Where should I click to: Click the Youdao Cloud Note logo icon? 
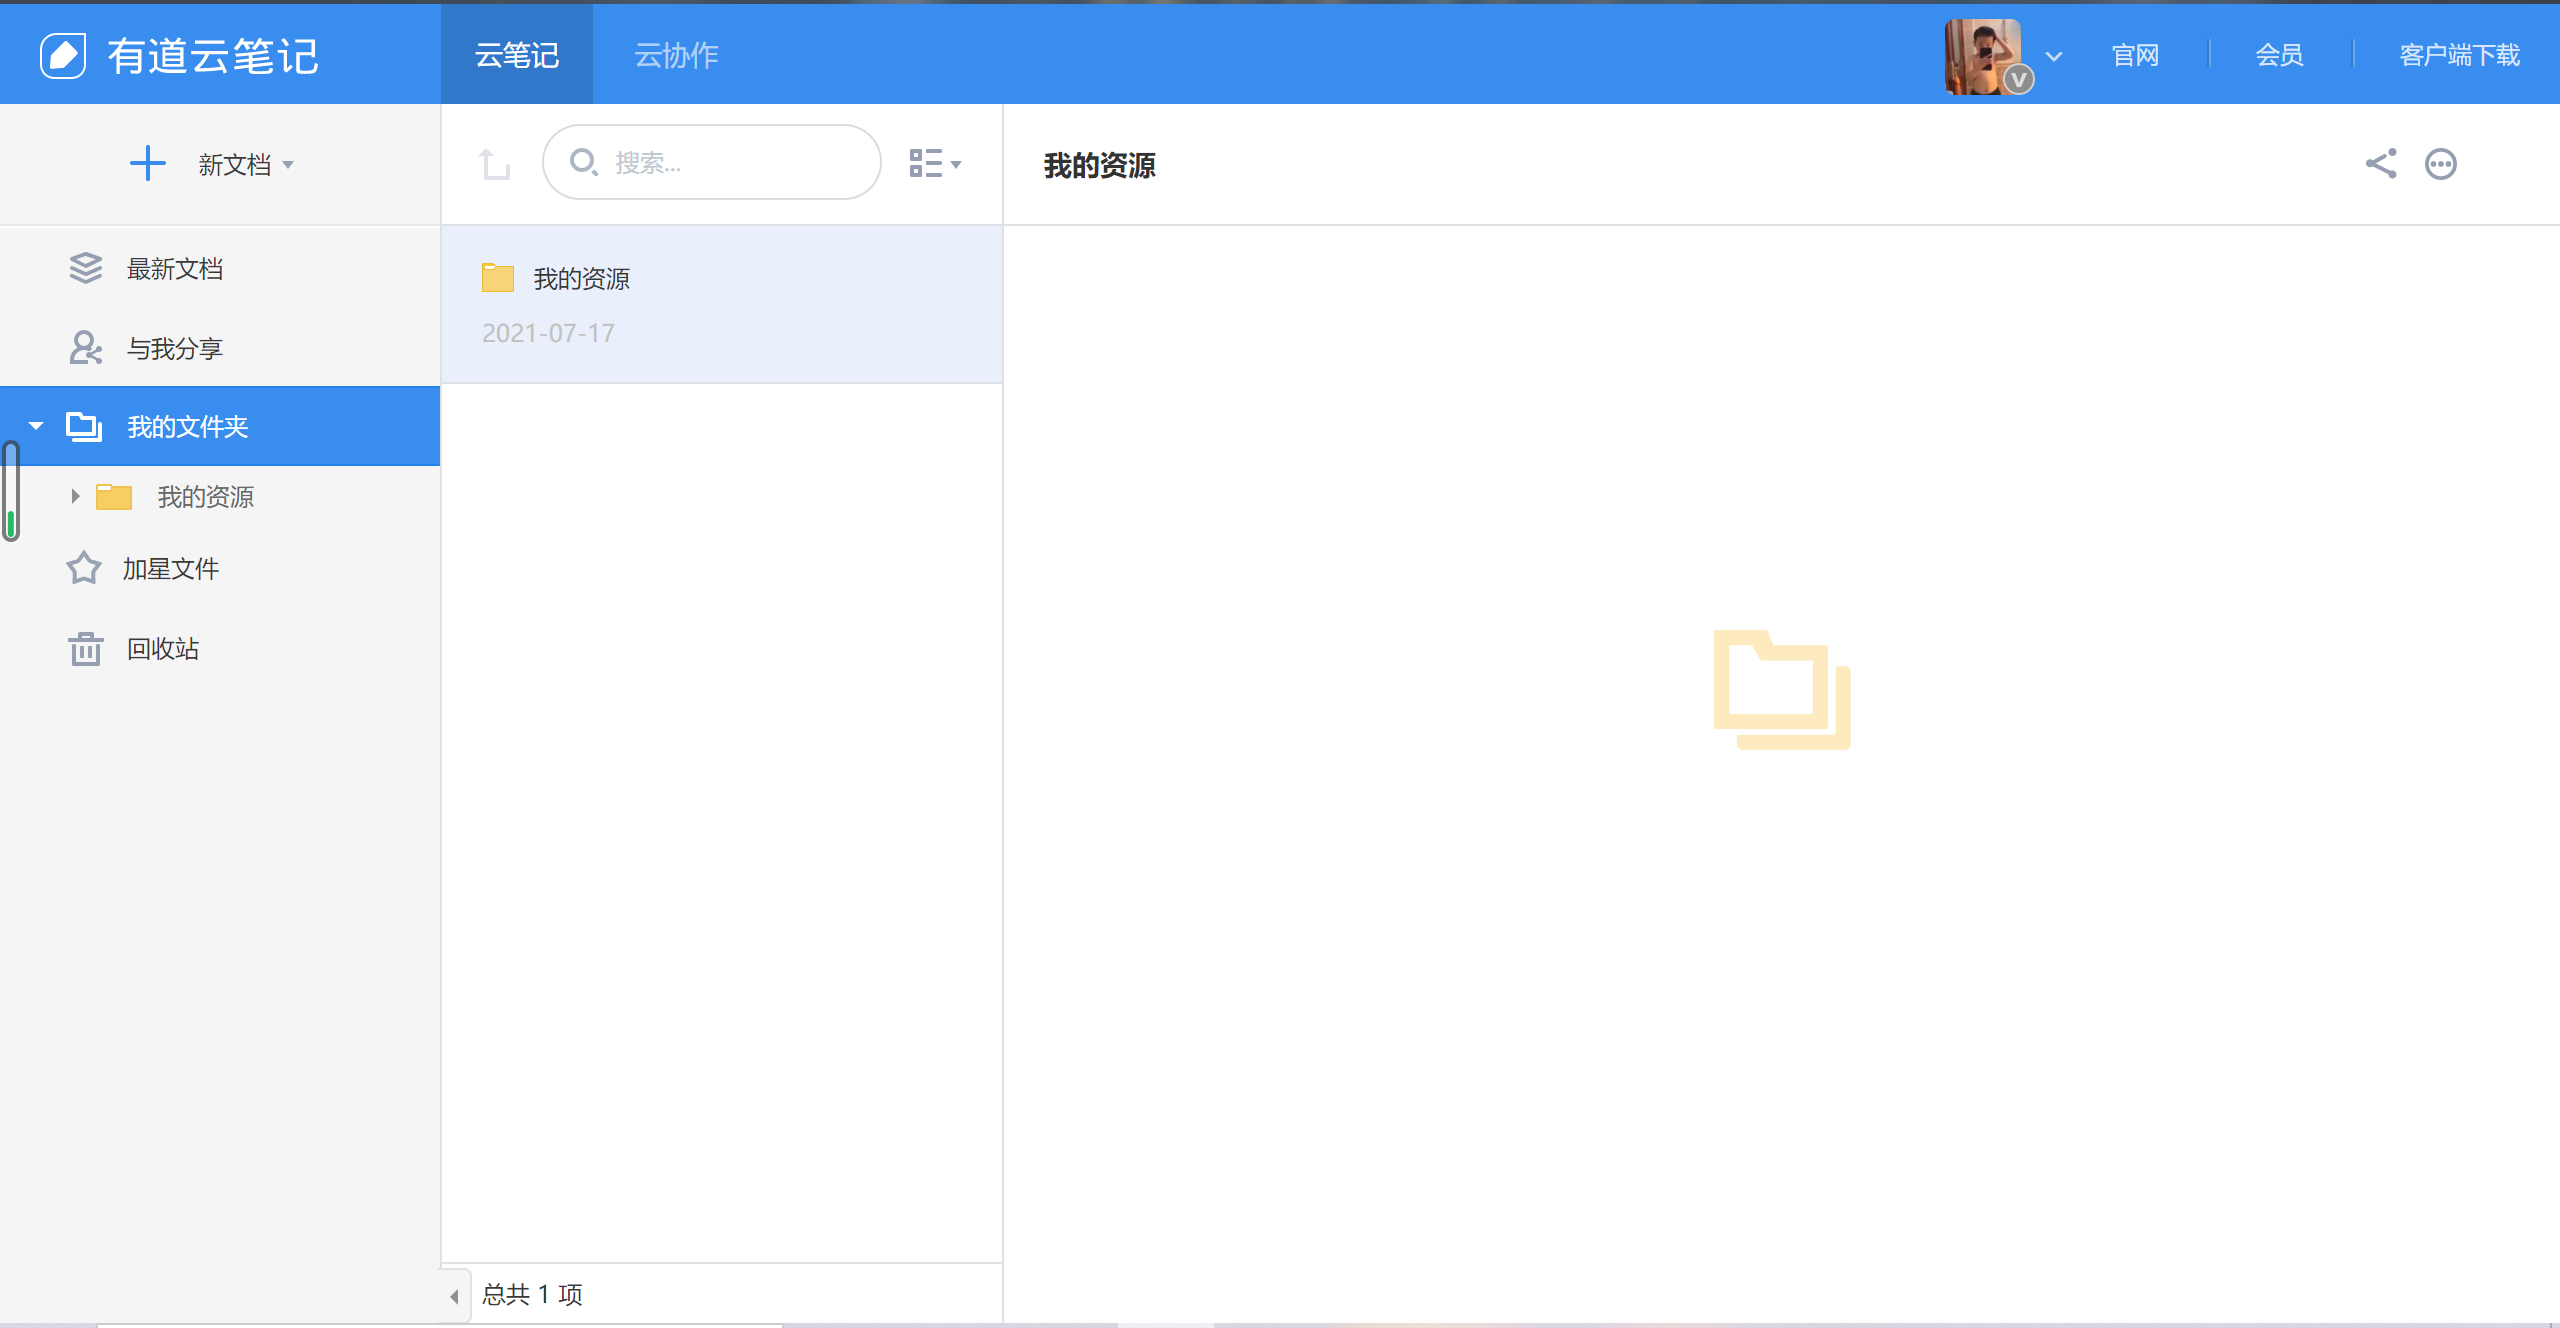pos(63,55)
